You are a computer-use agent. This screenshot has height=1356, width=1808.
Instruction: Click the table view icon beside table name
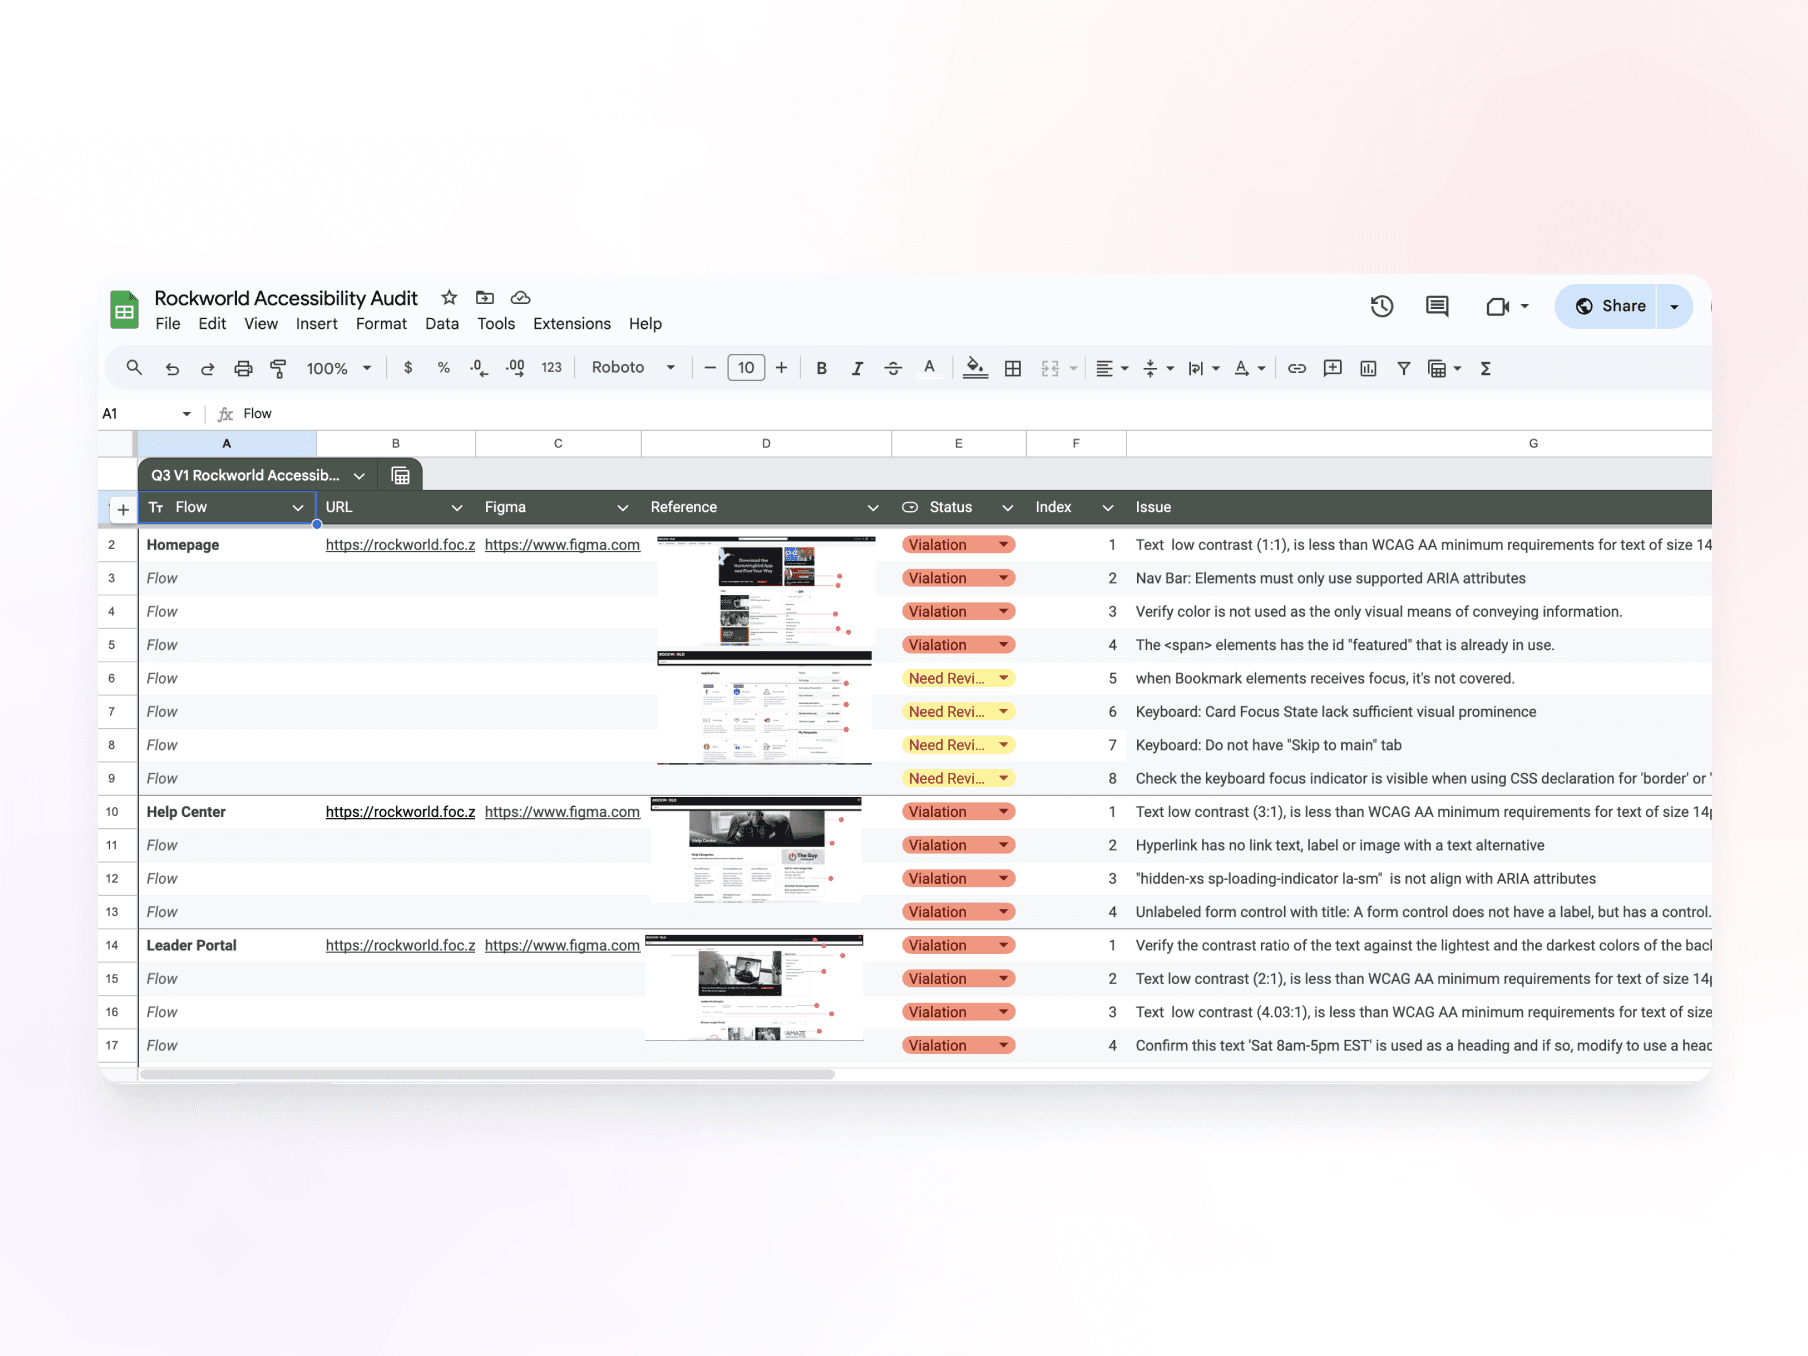pyautogui.click(x=400, y=476)
